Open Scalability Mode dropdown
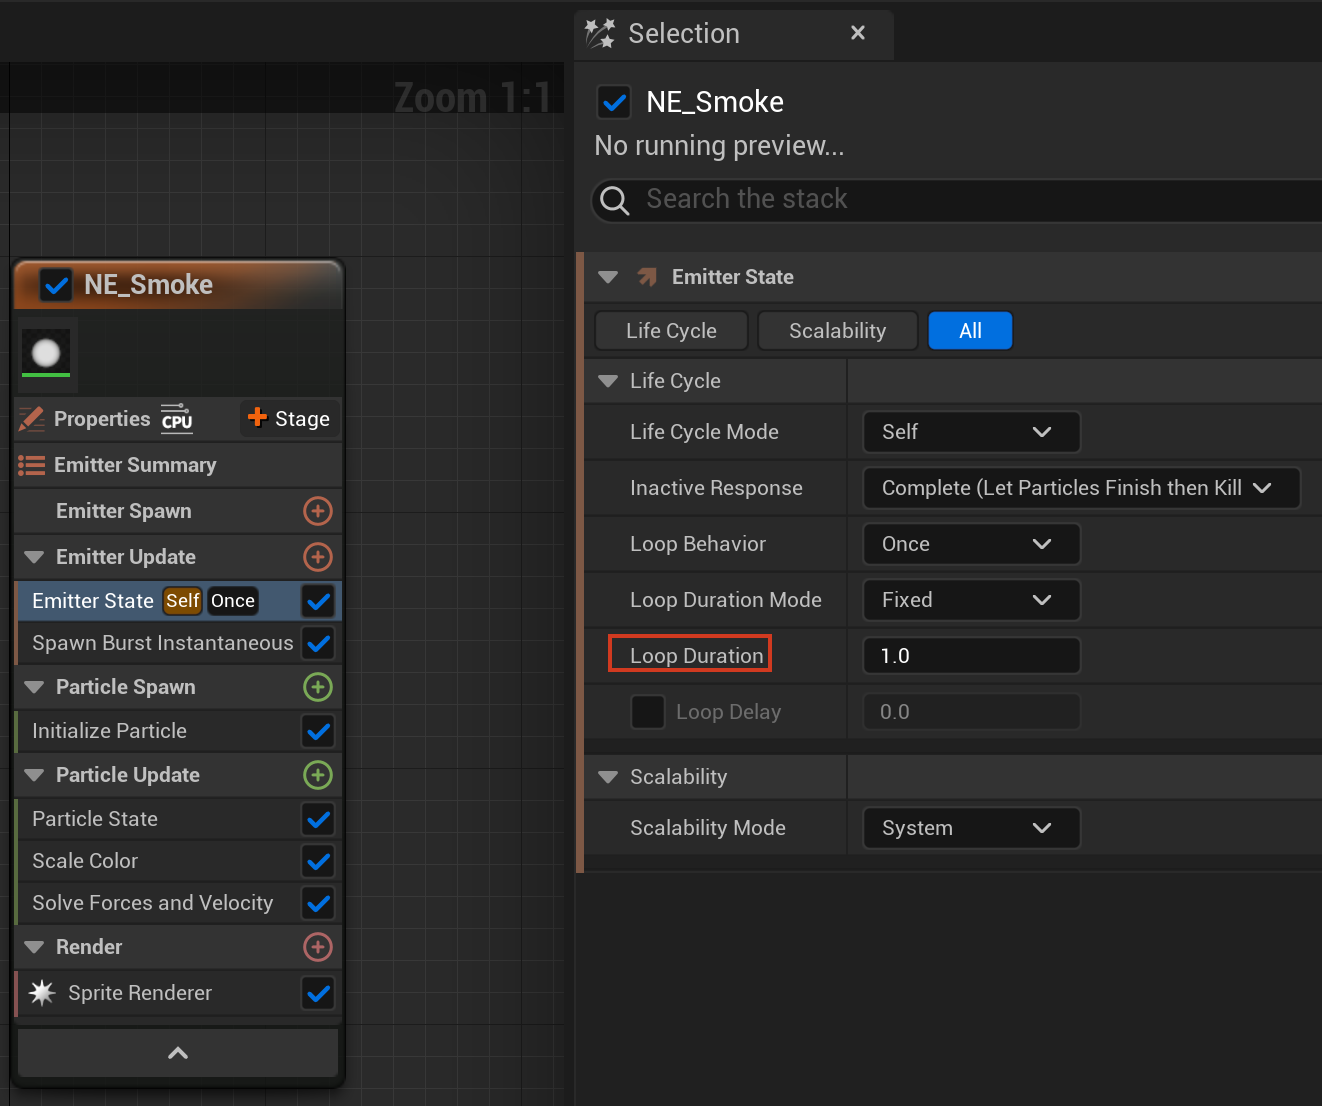 coord(971,828)
